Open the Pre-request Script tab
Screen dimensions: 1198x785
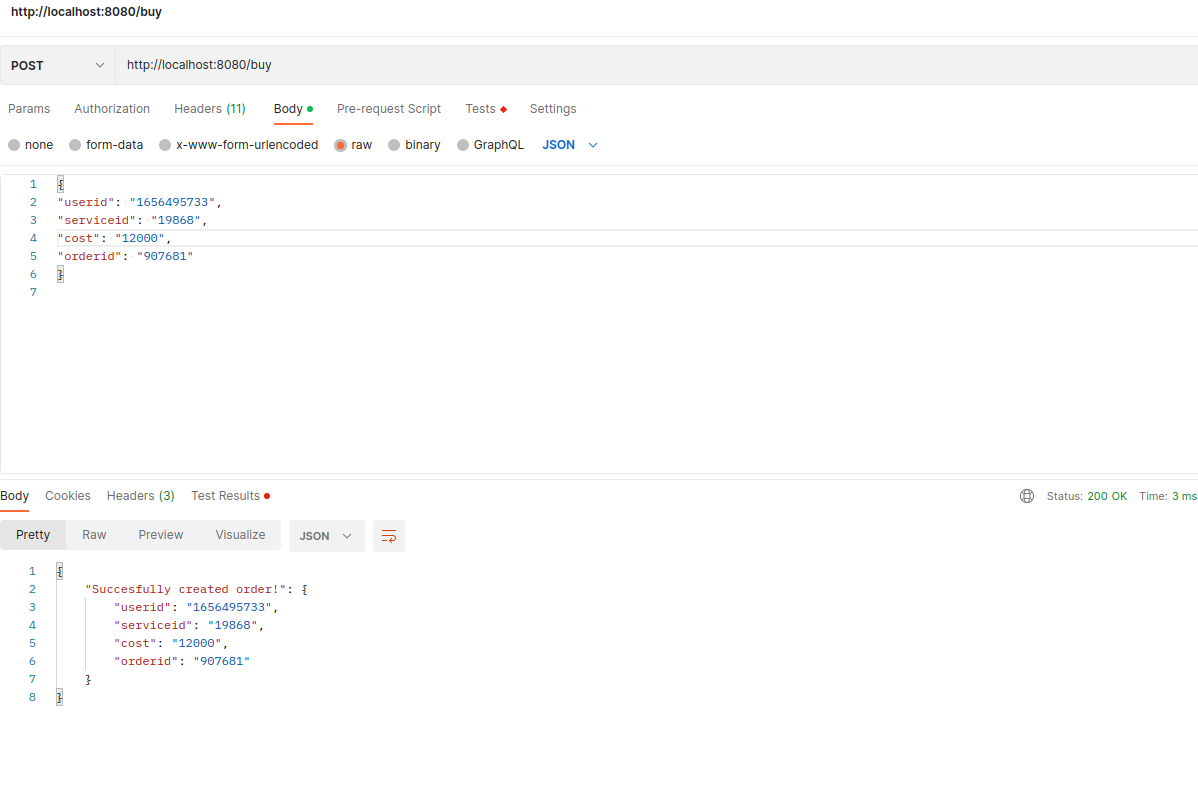tap(388, 108)
